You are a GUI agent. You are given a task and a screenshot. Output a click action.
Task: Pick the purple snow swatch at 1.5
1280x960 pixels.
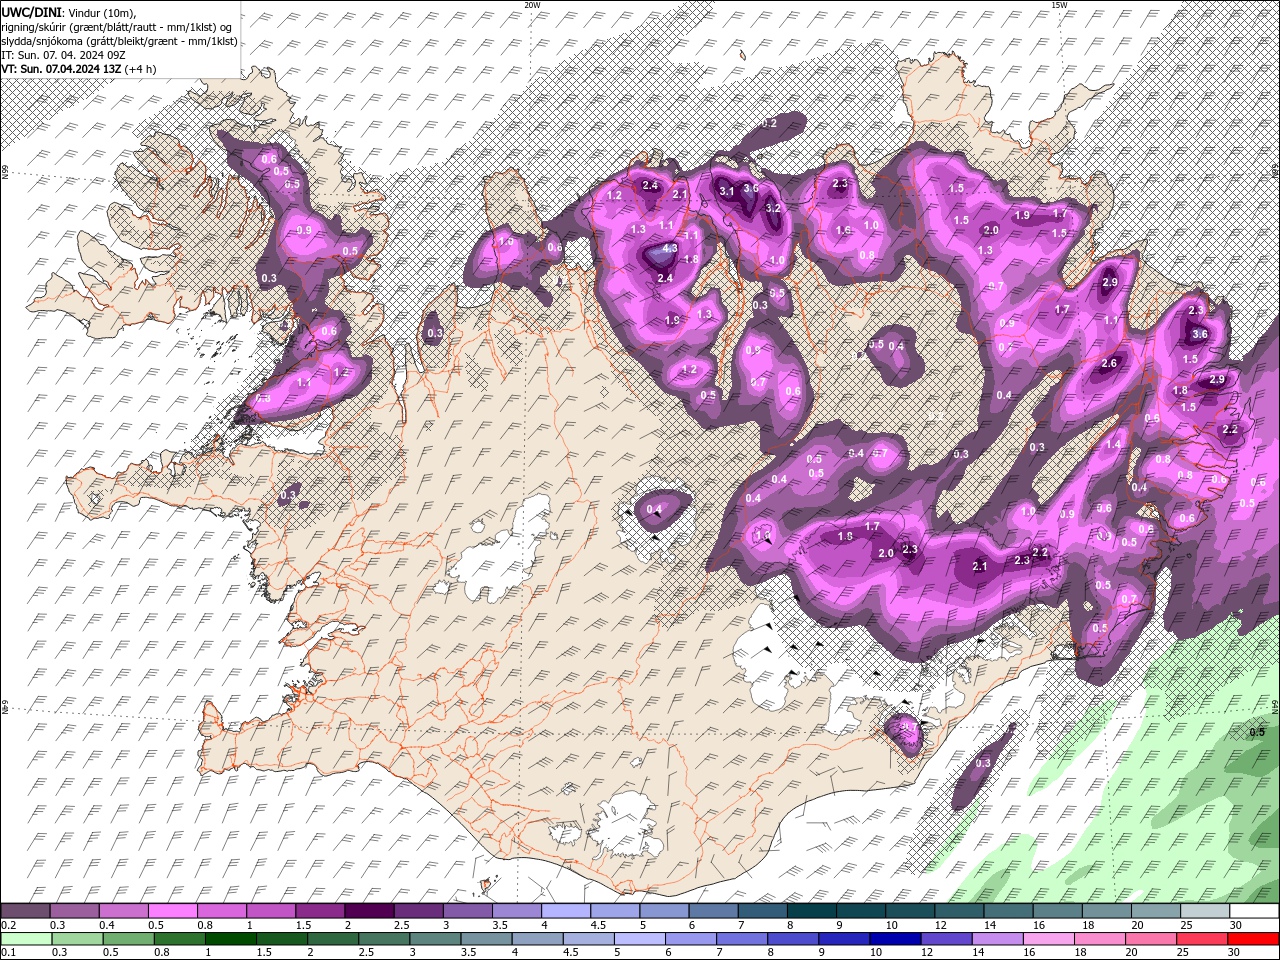(320, 911)
